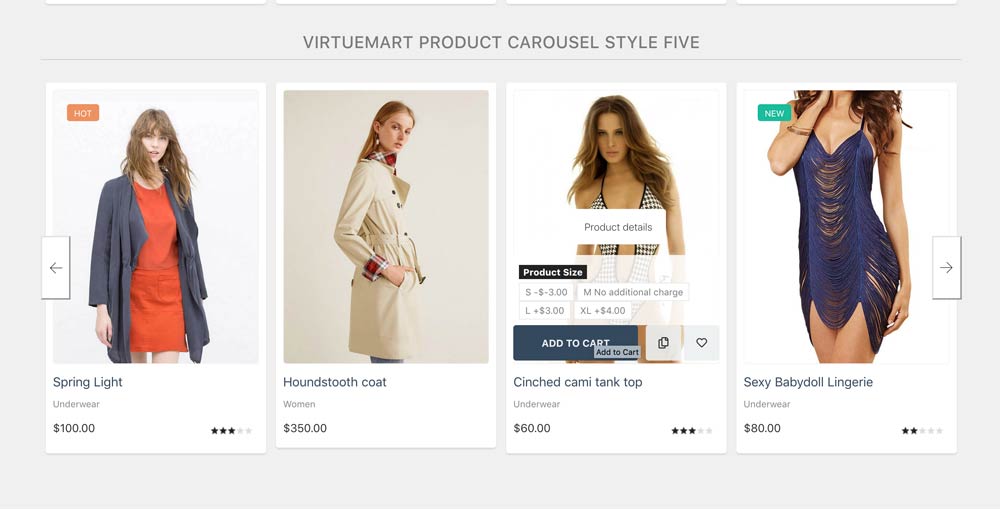Pick the XL +$4.00 size option
The image size is (1000, 510).
point(603,311)
